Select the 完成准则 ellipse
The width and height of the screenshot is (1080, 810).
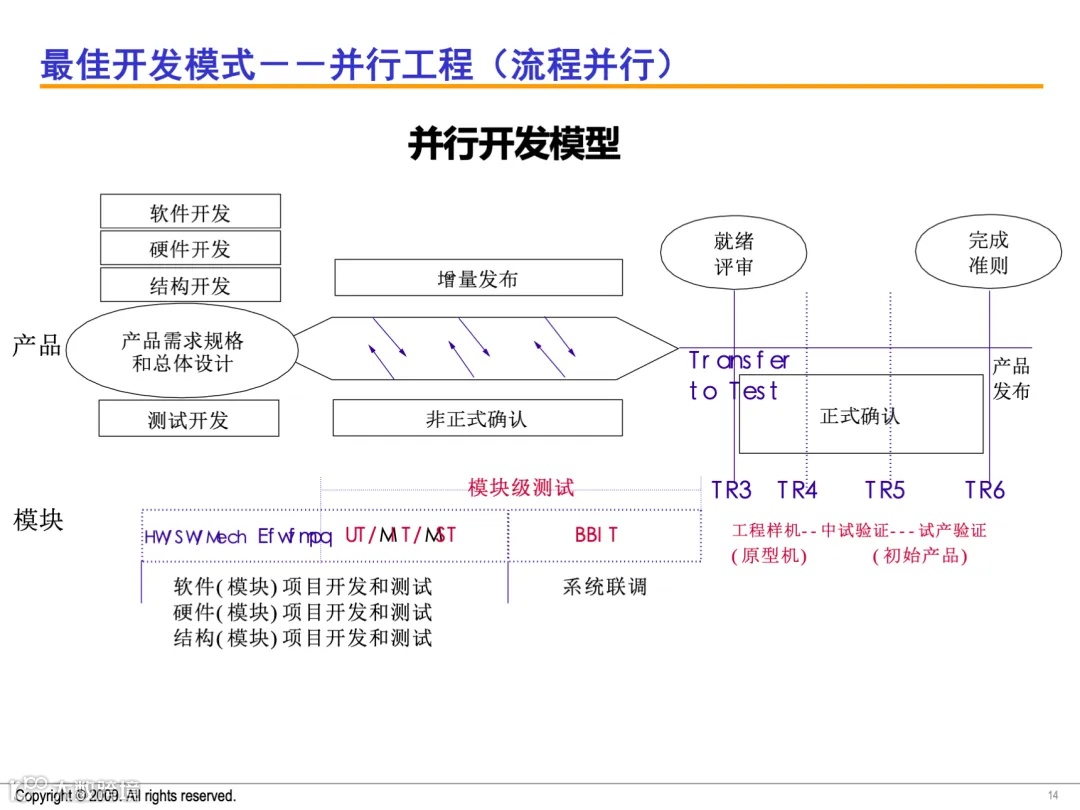[988, 251]
